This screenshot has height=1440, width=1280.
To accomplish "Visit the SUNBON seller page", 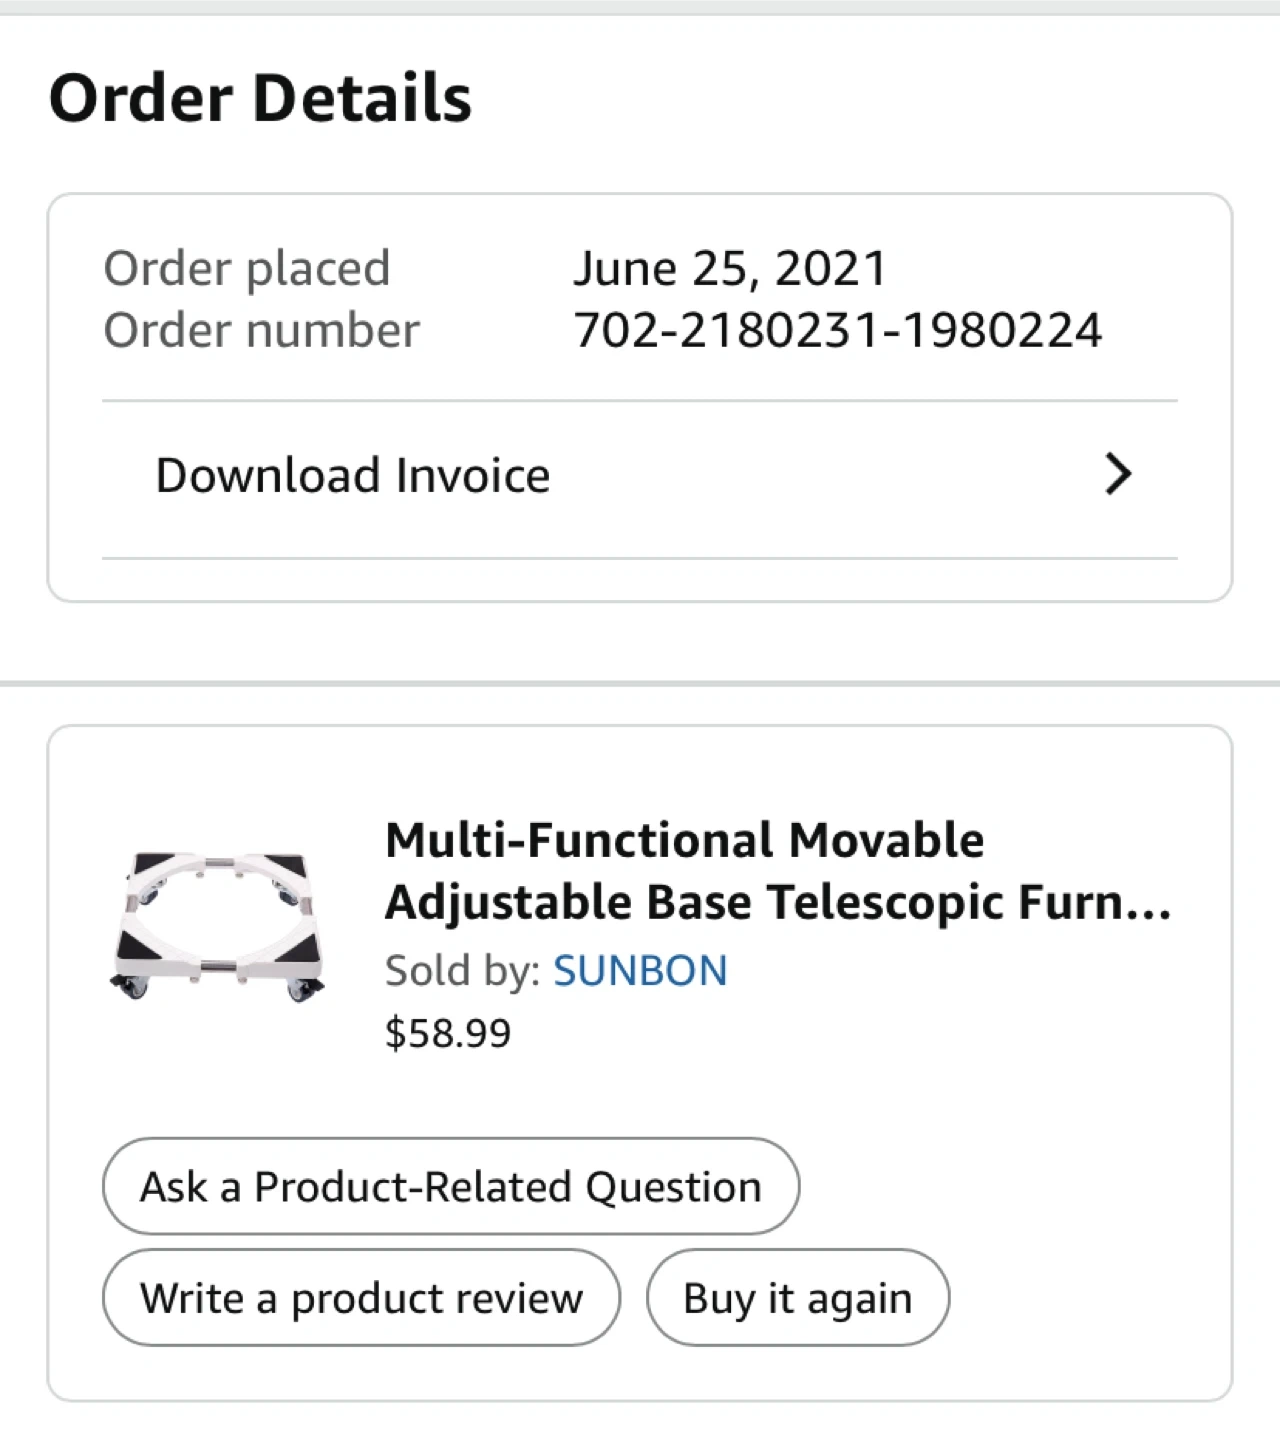I will pyautogui.click(x=640, y=971).
